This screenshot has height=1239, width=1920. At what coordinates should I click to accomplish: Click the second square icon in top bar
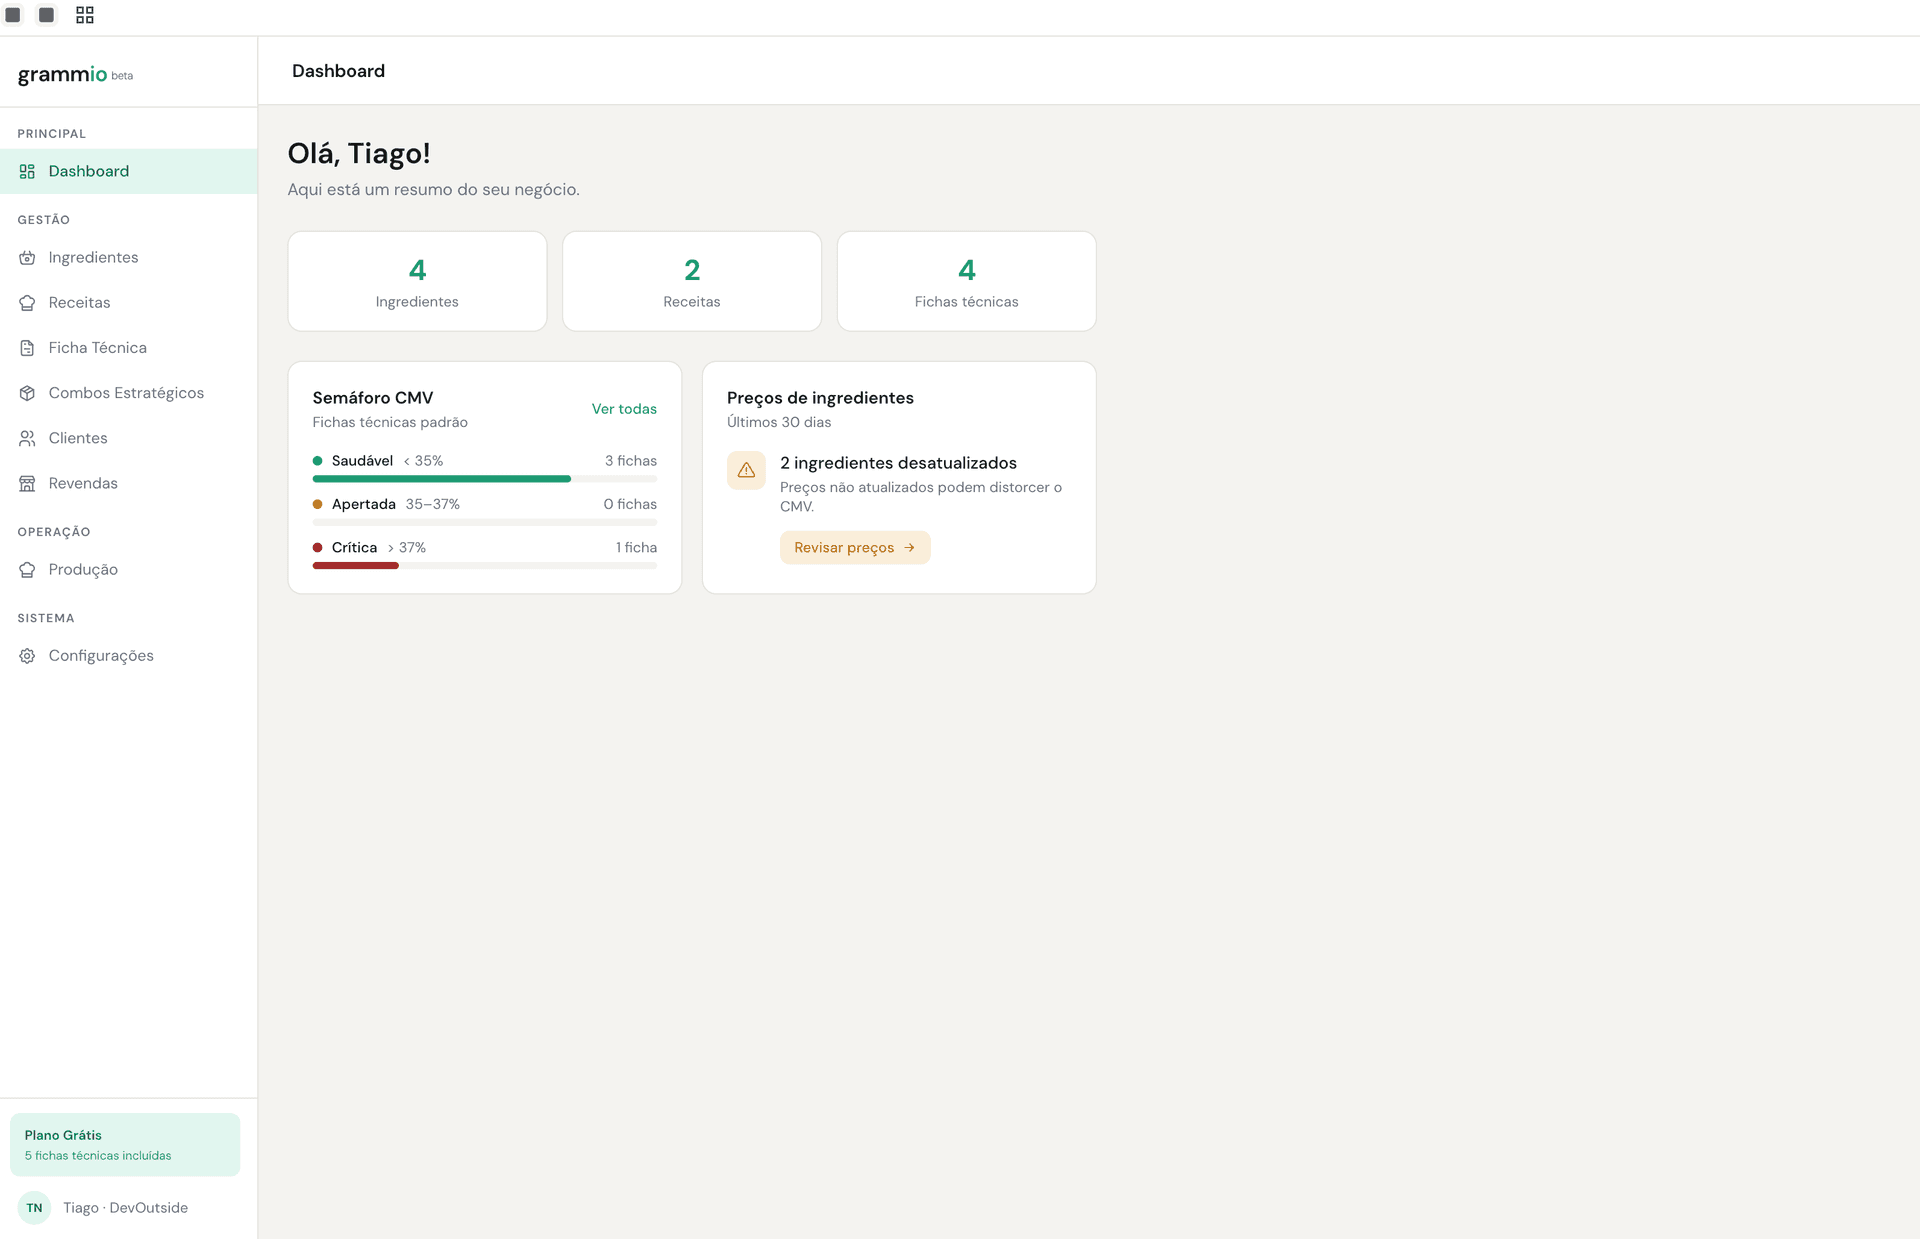46,15
